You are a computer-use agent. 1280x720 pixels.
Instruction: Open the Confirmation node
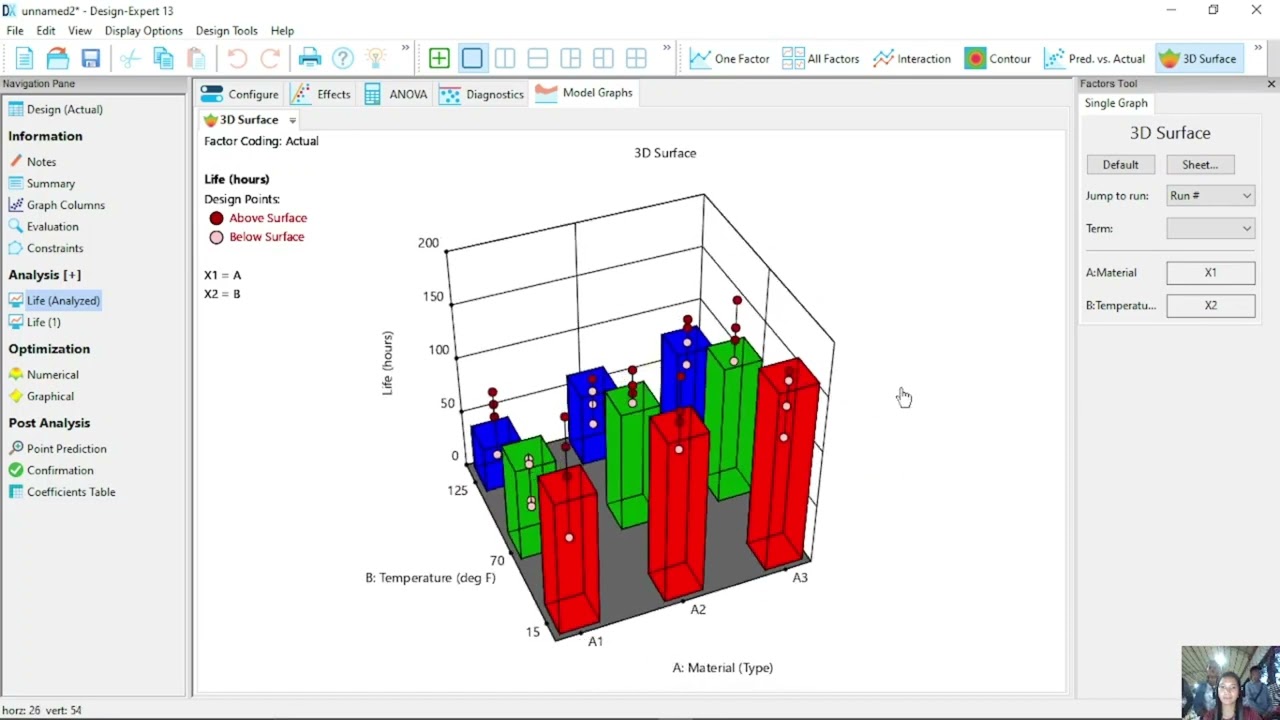52,471
